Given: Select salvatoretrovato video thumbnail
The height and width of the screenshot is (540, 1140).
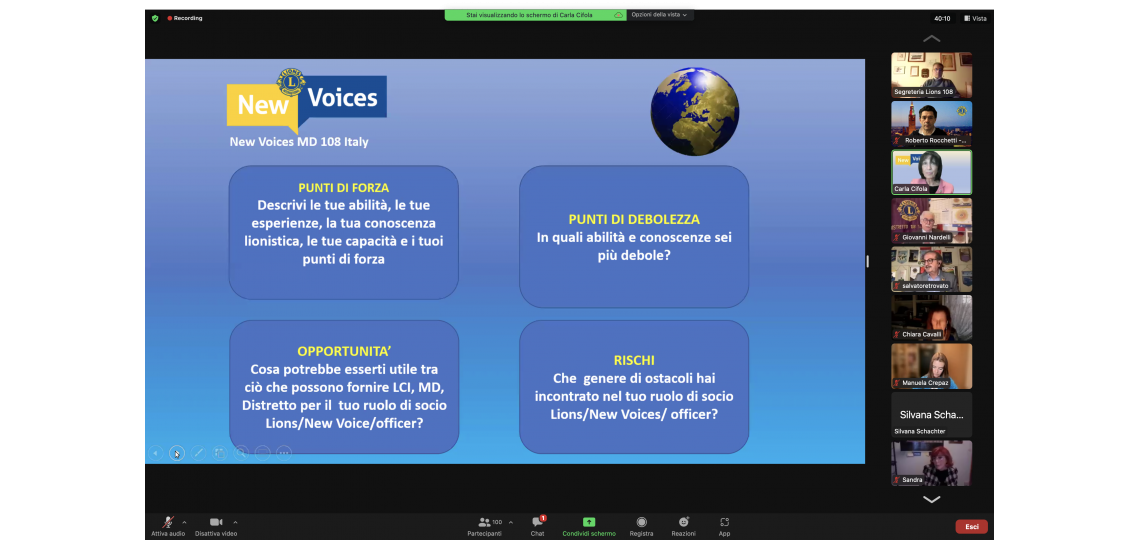Looking at the screenshot, I should 931,269.
